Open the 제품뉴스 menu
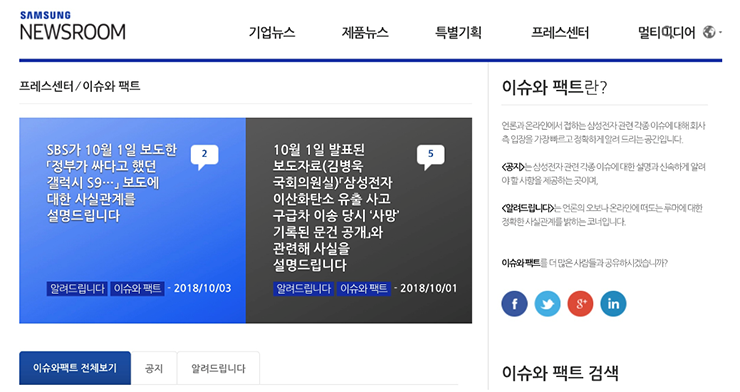The image size is (740, 392). (x=365, y=33)
